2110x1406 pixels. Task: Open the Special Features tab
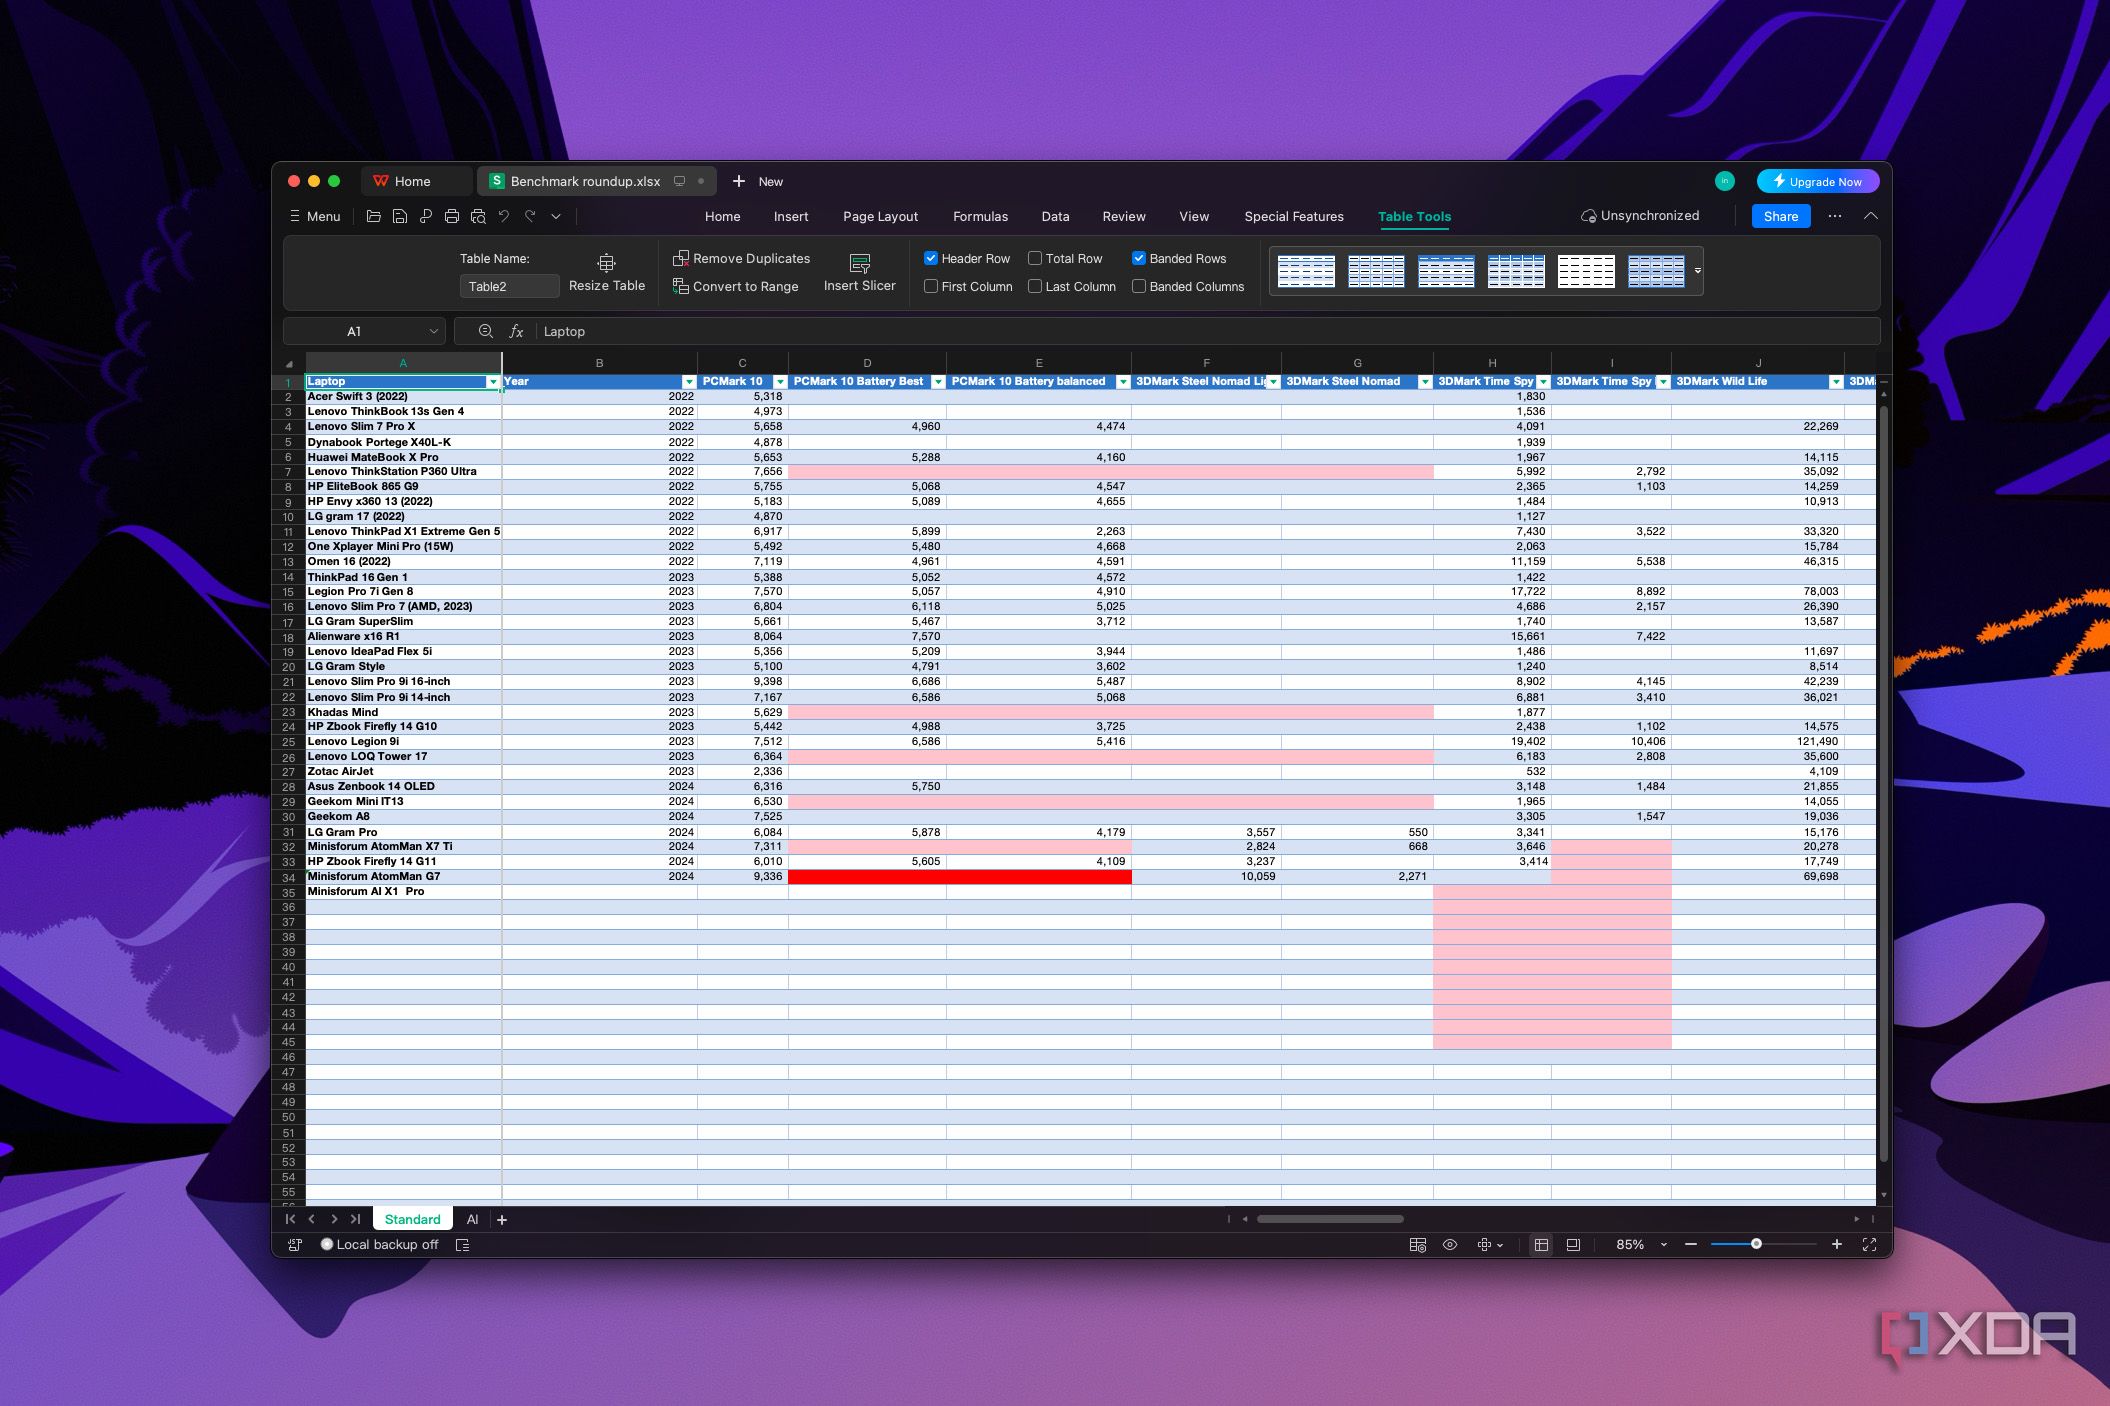pos(1294,216)
